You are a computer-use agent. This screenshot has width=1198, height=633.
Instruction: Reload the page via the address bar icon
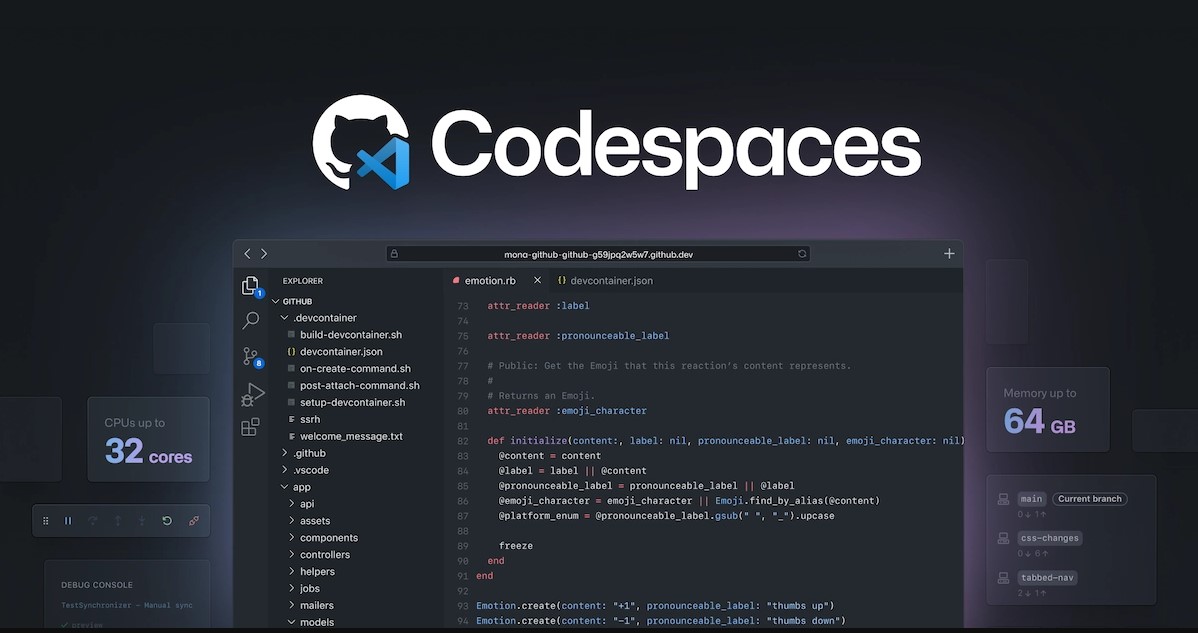[x=802, y=253]
